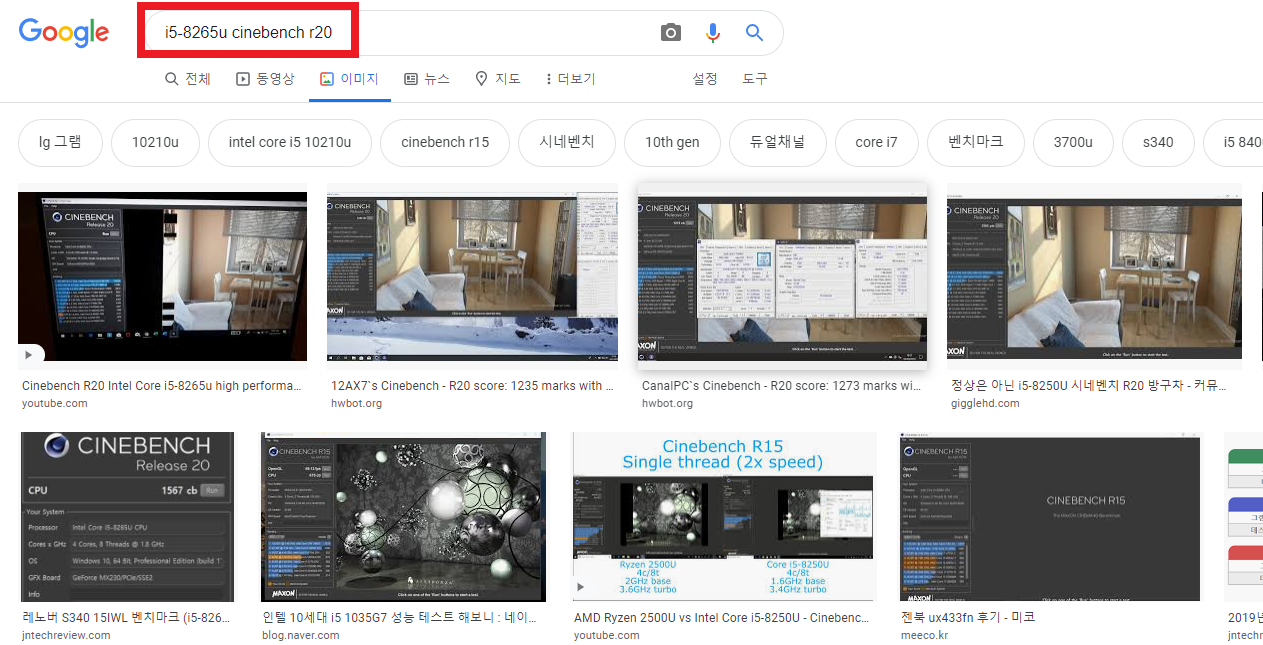Open the 인텔 10세대 i5 1035G7 thumbnail

(404, 515)
